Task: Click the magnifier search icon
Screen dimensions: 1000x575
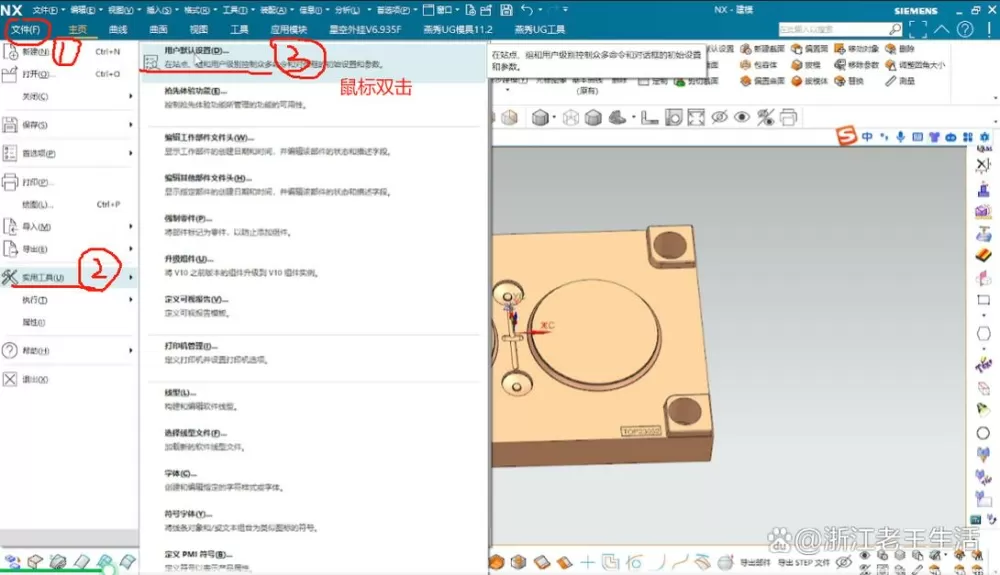Action: pyautogui.click(x=895, y=29)
